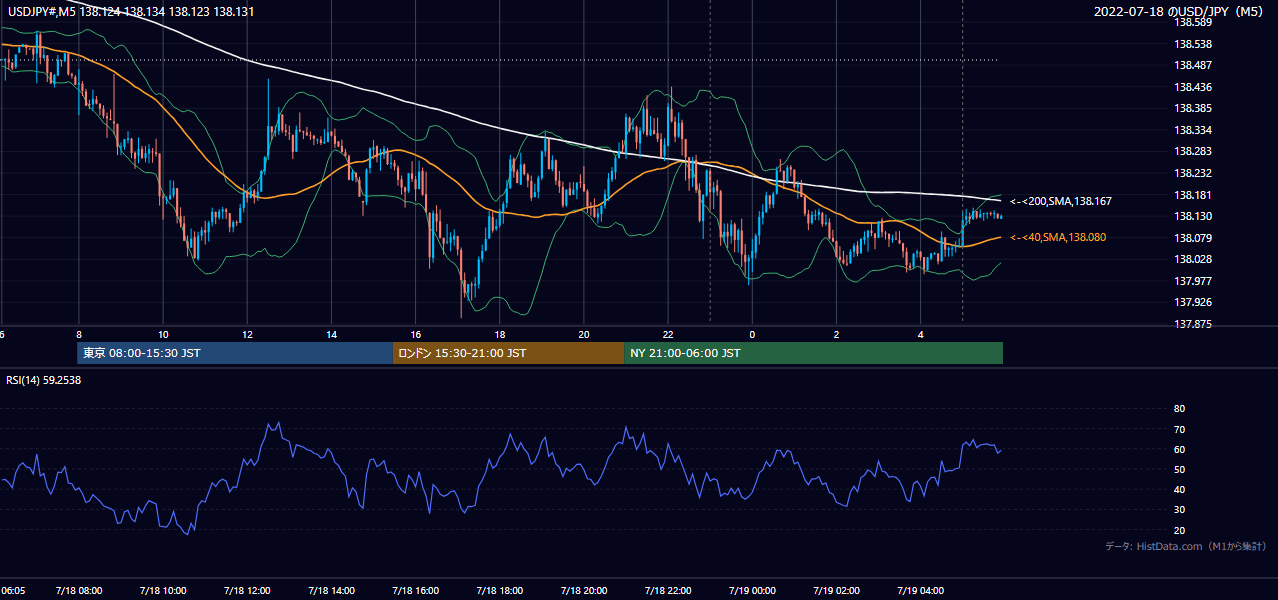The height and width of the screenshot is (600, 1278).
Task: Click RSI scale value 30
Action: pyautogui.click(x=1180, y=510)
